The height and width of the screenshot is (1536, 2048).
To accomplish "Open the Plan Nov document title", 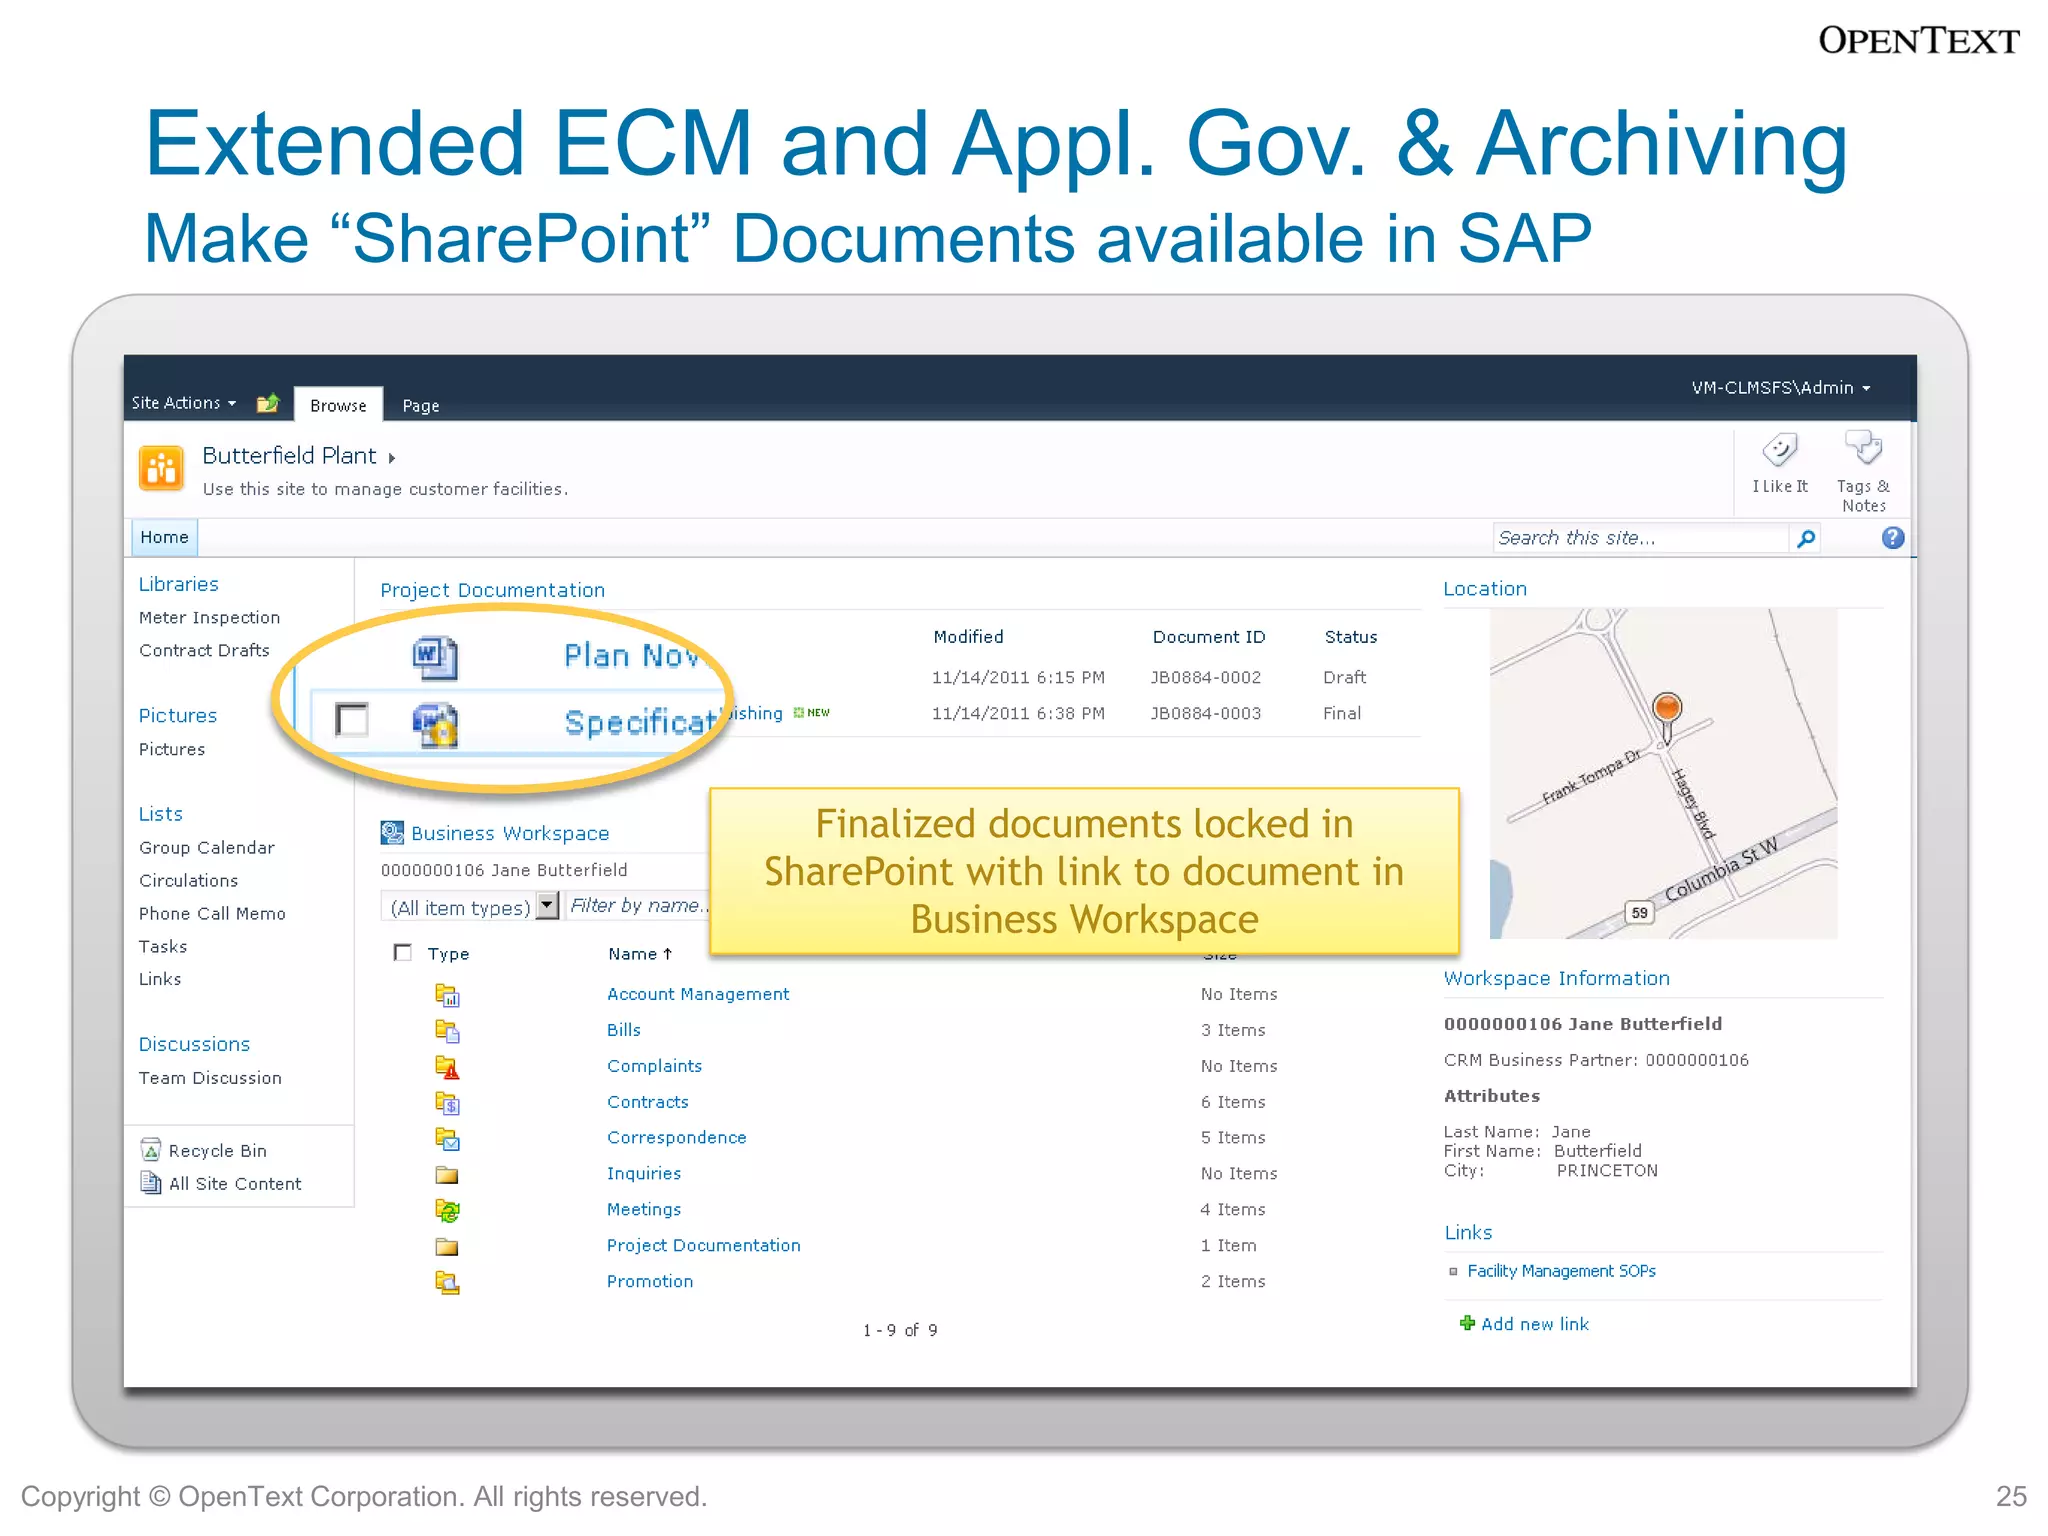I will [634, 656].
